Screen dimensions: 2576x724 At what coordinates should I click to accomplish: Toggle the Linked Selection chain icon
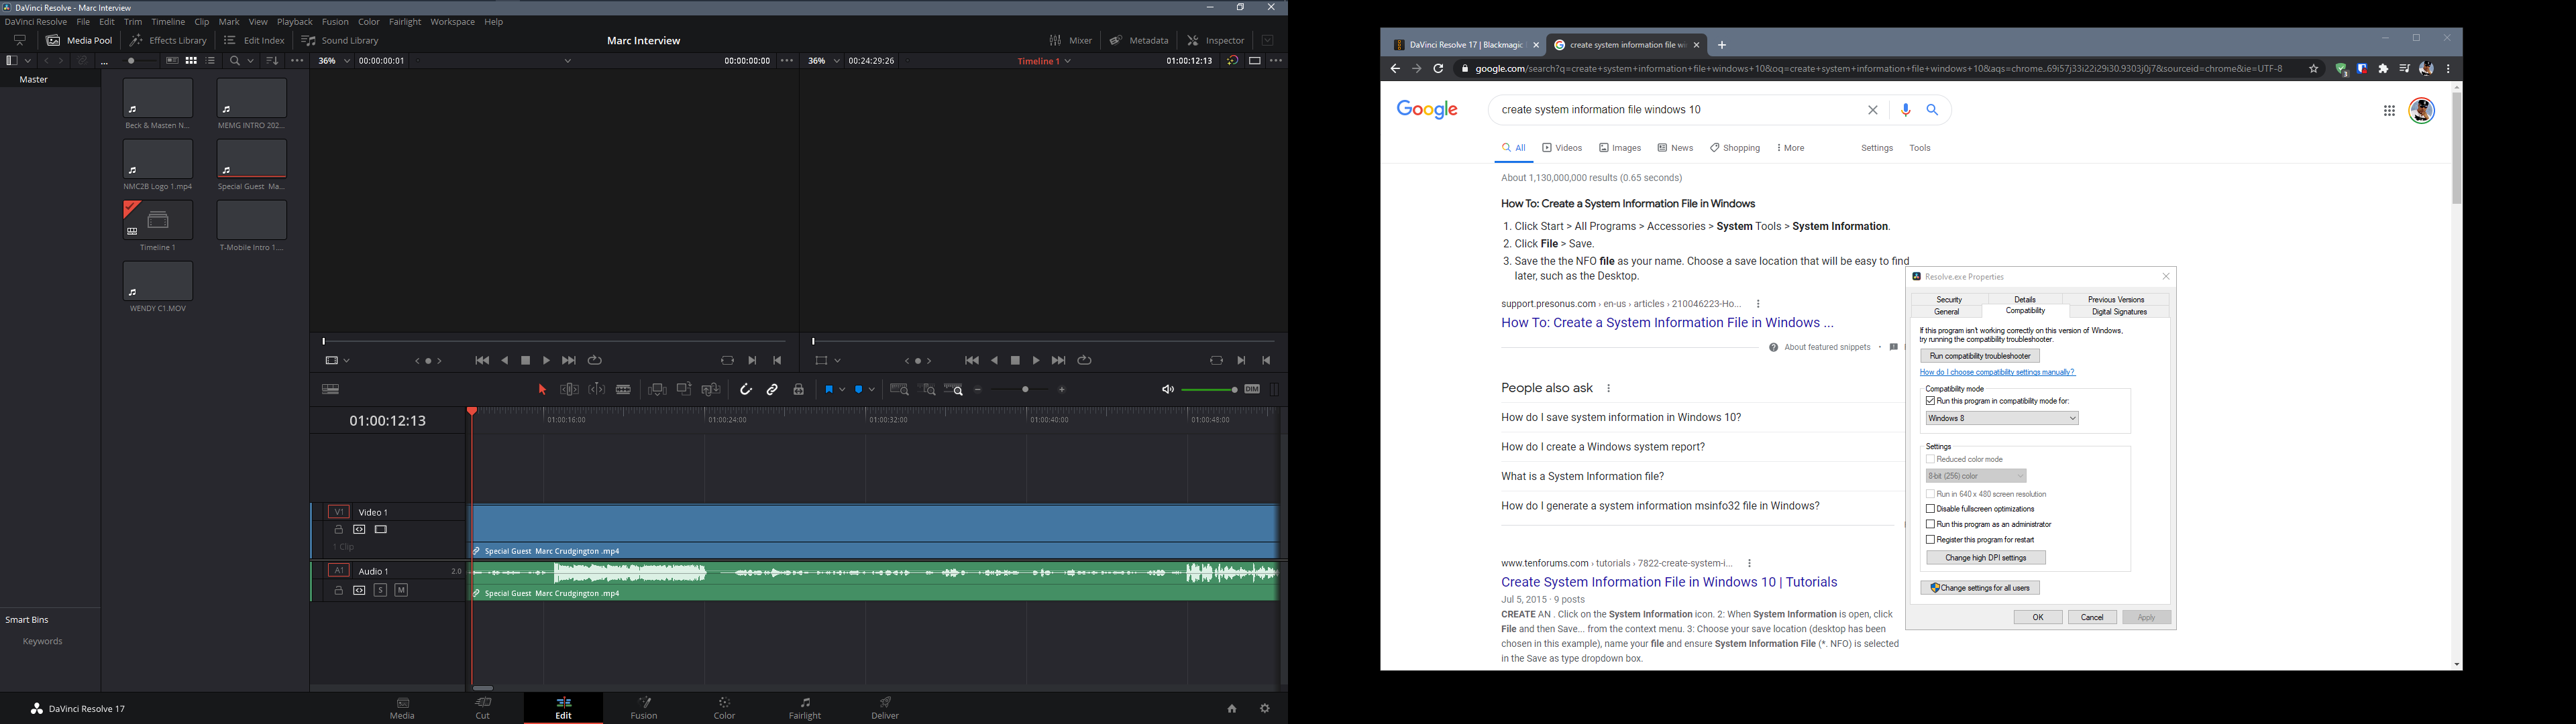pyautogui.click(x=772, y=390)
